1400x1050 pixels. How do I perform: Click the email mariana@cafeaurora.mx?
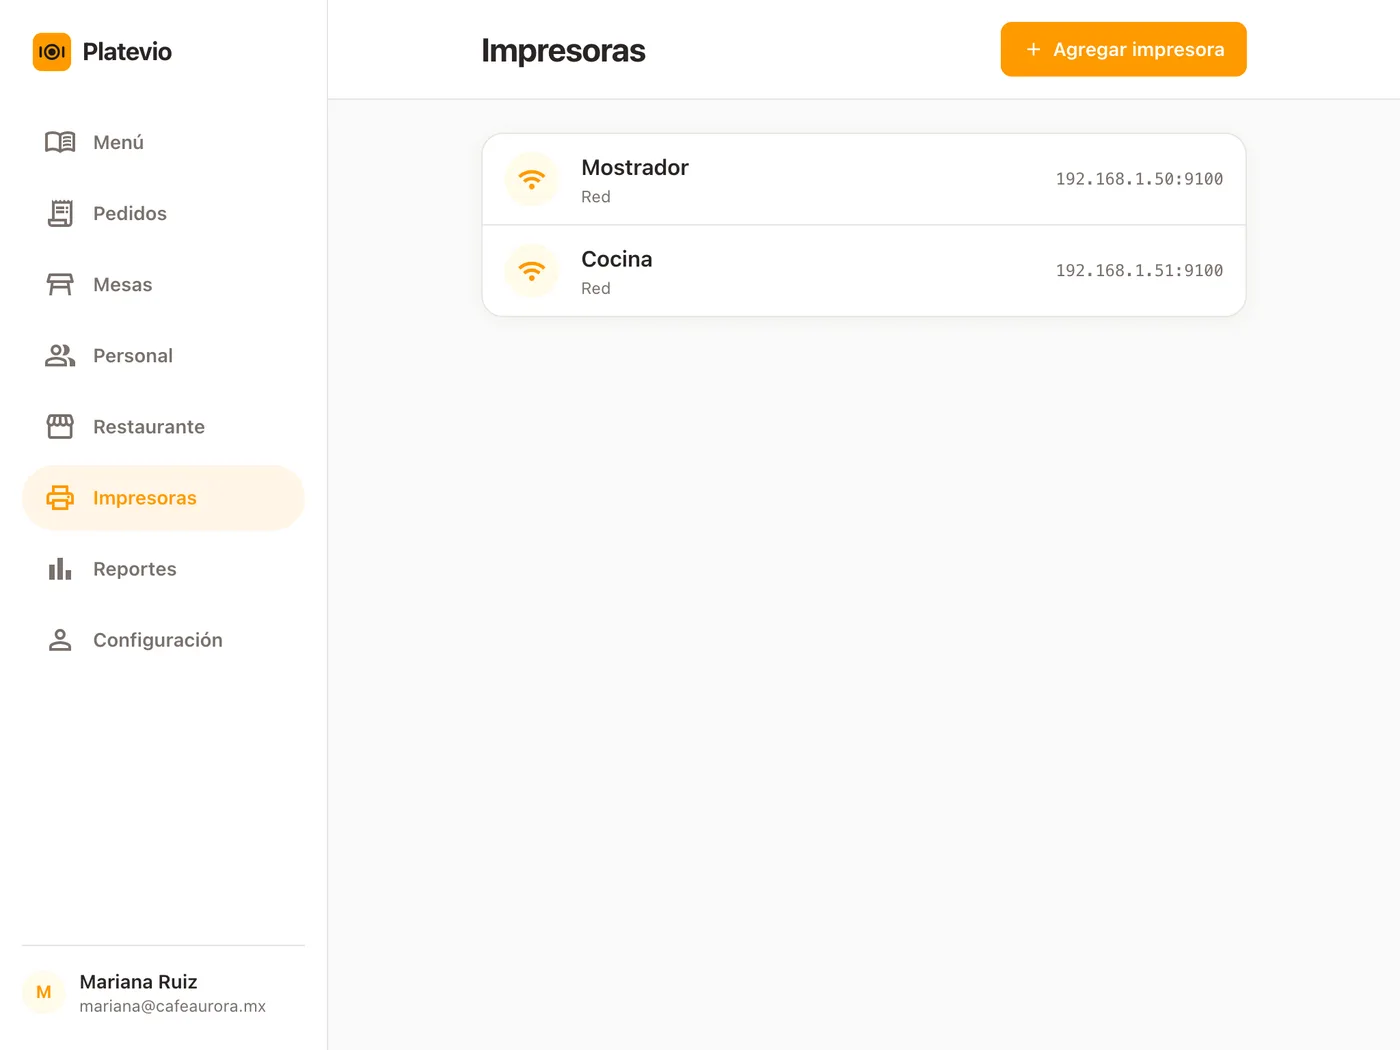[173, 1006]
